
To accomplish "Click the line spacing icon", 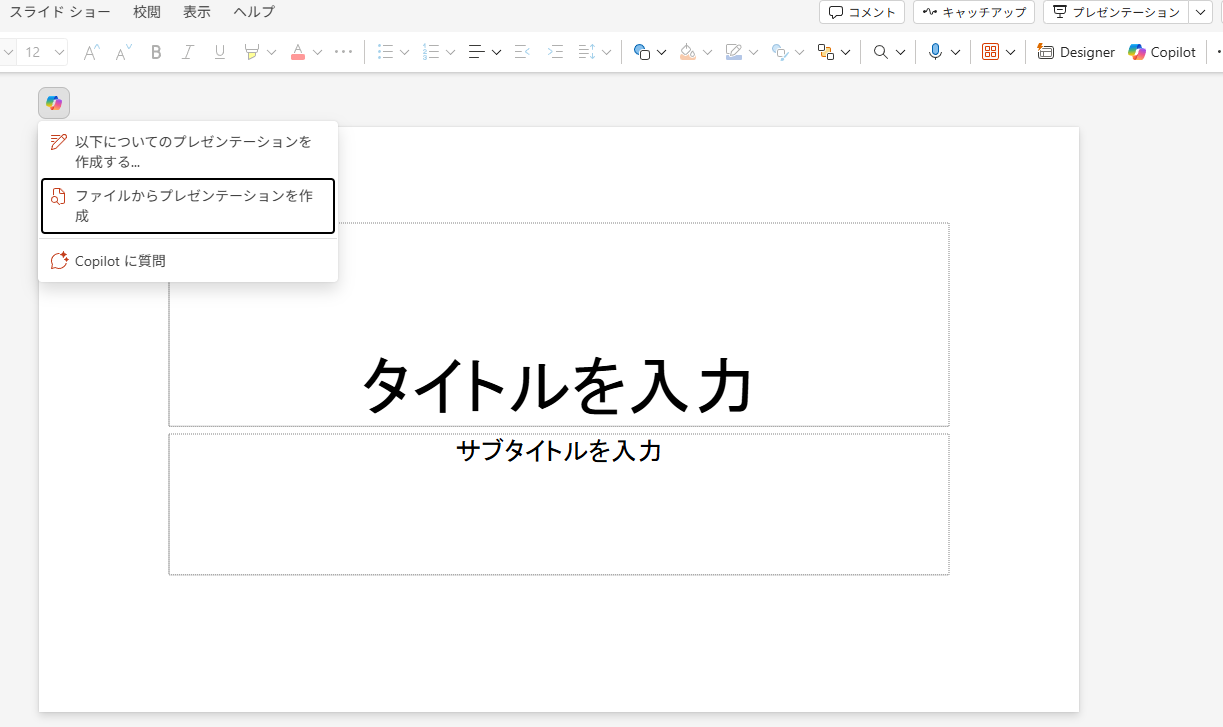I will pos(586,52).
